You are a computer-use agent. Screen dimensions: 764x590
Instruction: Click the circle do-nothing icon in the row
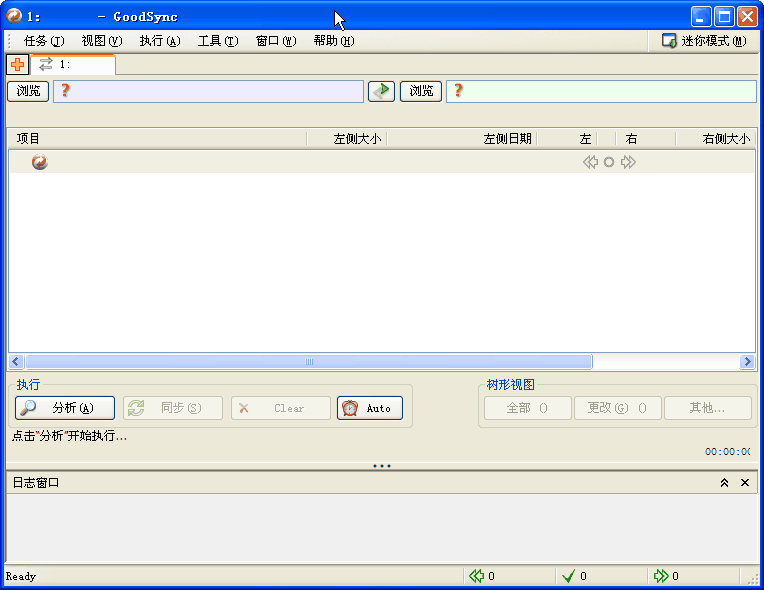coord(609,162)
